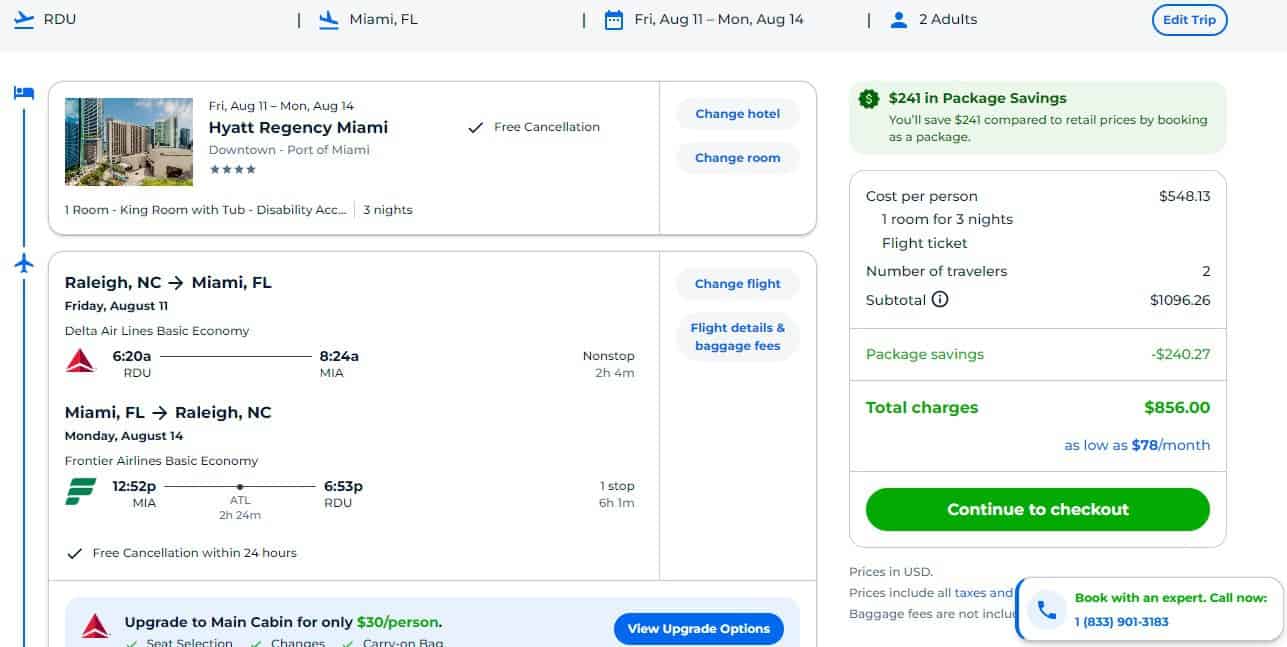Screen dimensions: 1287x647
Task: Click the phone icon in the expert box
Action: tap(1046, 609)
